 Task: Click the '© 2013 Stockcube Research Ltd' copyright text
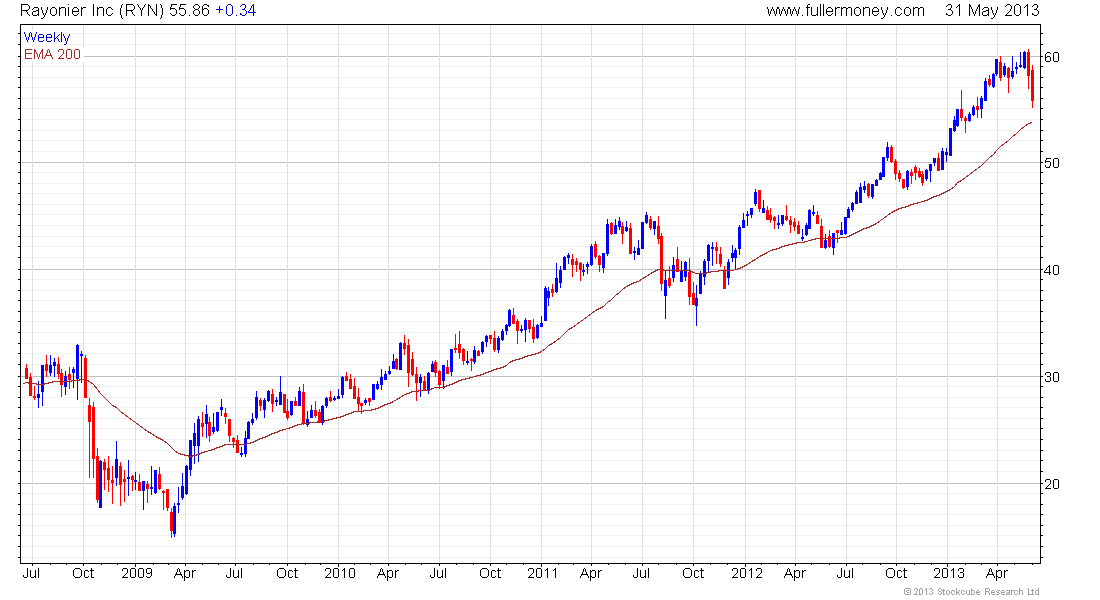coord(971,592)
